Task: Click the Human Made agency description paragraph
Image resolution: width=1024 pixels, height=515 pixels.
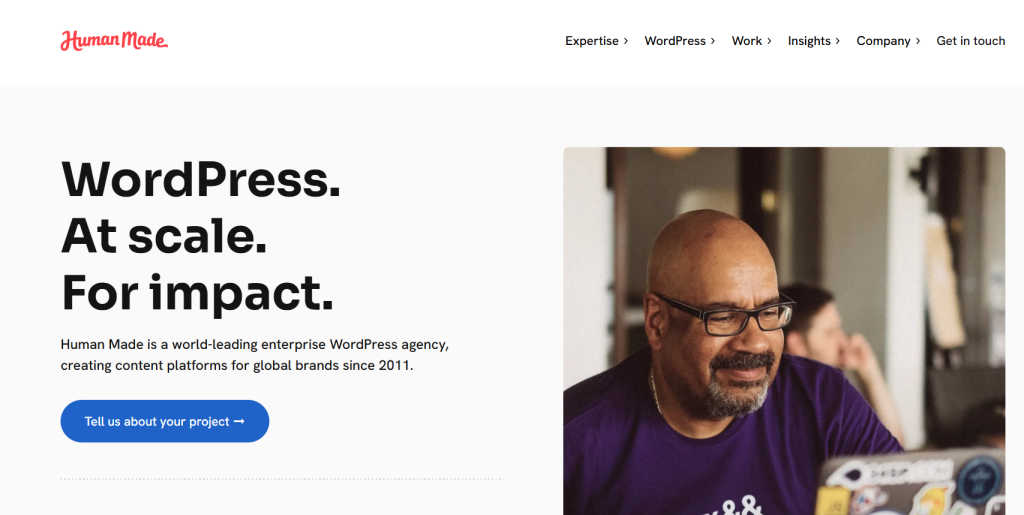Action: [x=255, y=354]
